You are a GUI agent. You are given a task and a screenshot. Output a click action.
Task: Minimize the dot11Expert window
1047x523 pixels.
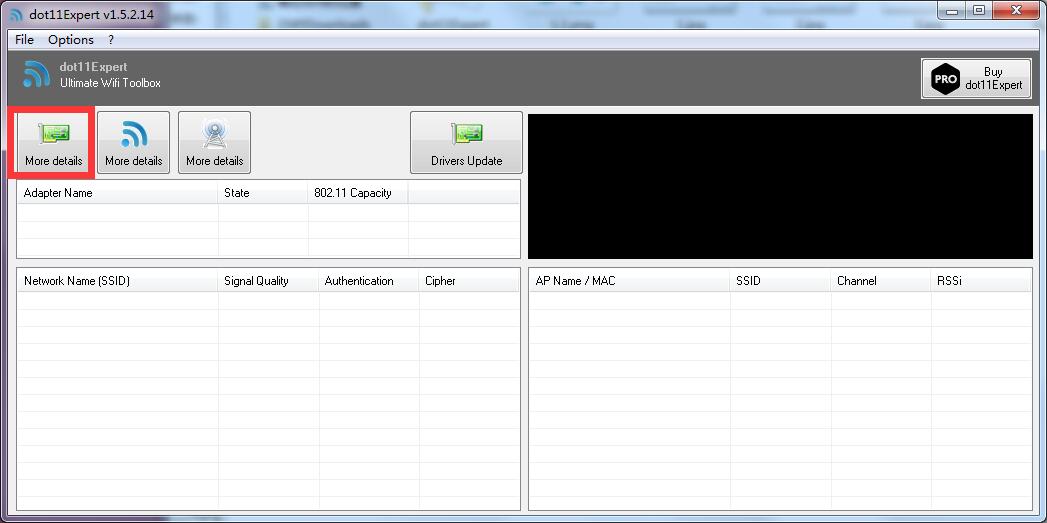[x=950, y=10]
